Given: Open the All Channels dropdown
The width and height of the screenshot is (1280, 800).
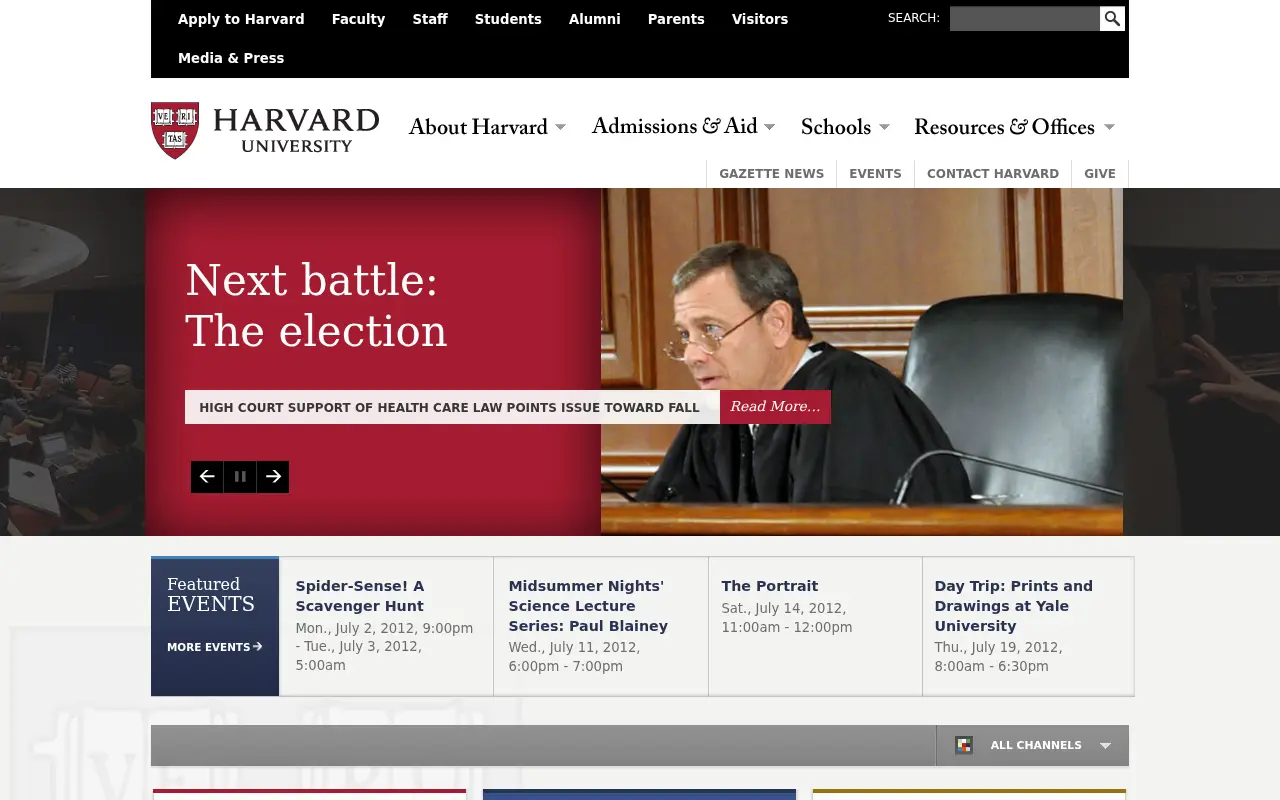Looking at the screenshot, I should [x=1033, y=745].
